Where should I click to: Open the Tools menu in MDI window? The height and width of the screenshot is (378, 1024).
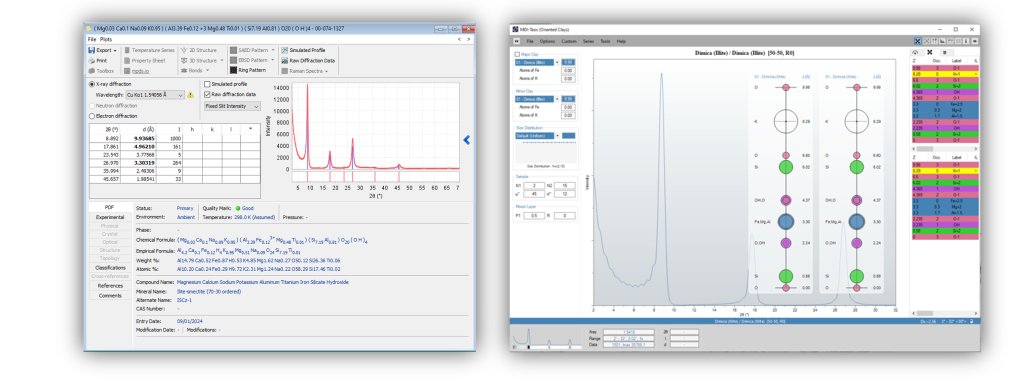pos(605,41)
